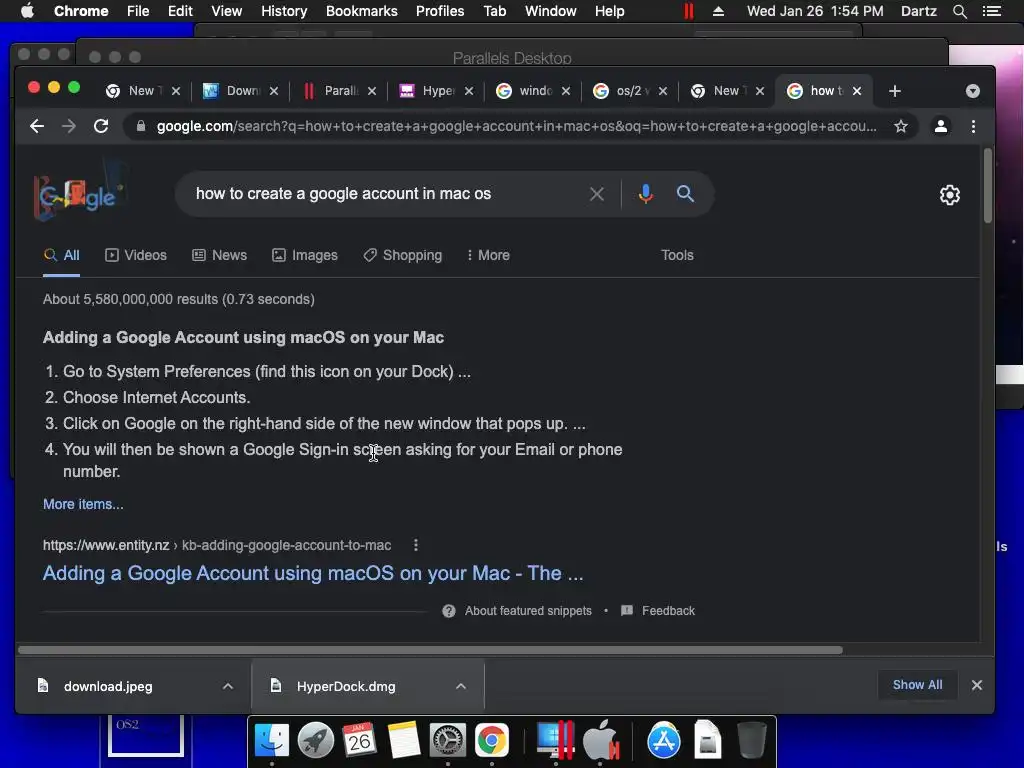Viewport: 1024px width, 768px height.
Task: Open the Adding a Google Account result
Action: point(313,573)
